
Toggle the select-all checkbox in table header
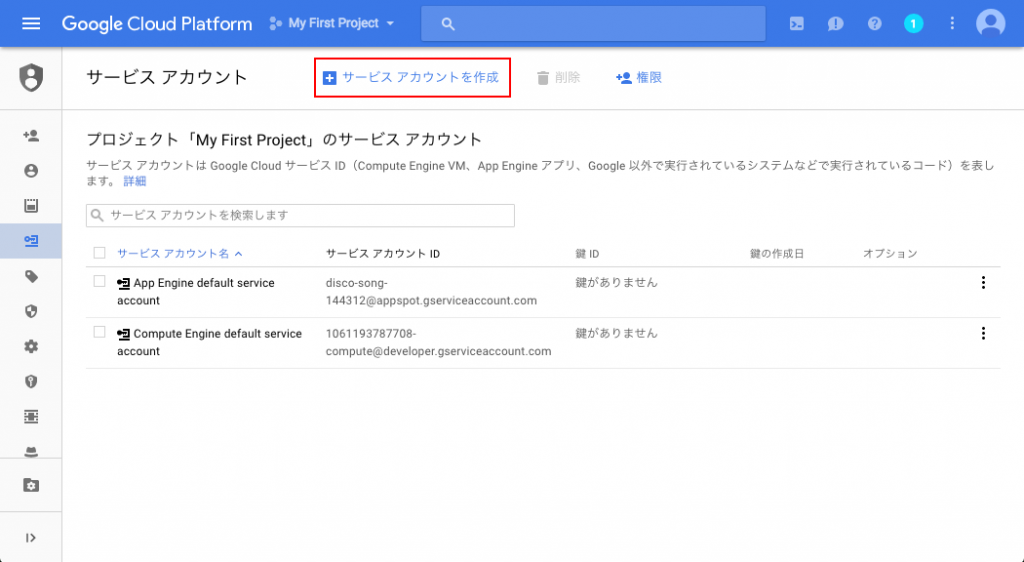(99, 253)
